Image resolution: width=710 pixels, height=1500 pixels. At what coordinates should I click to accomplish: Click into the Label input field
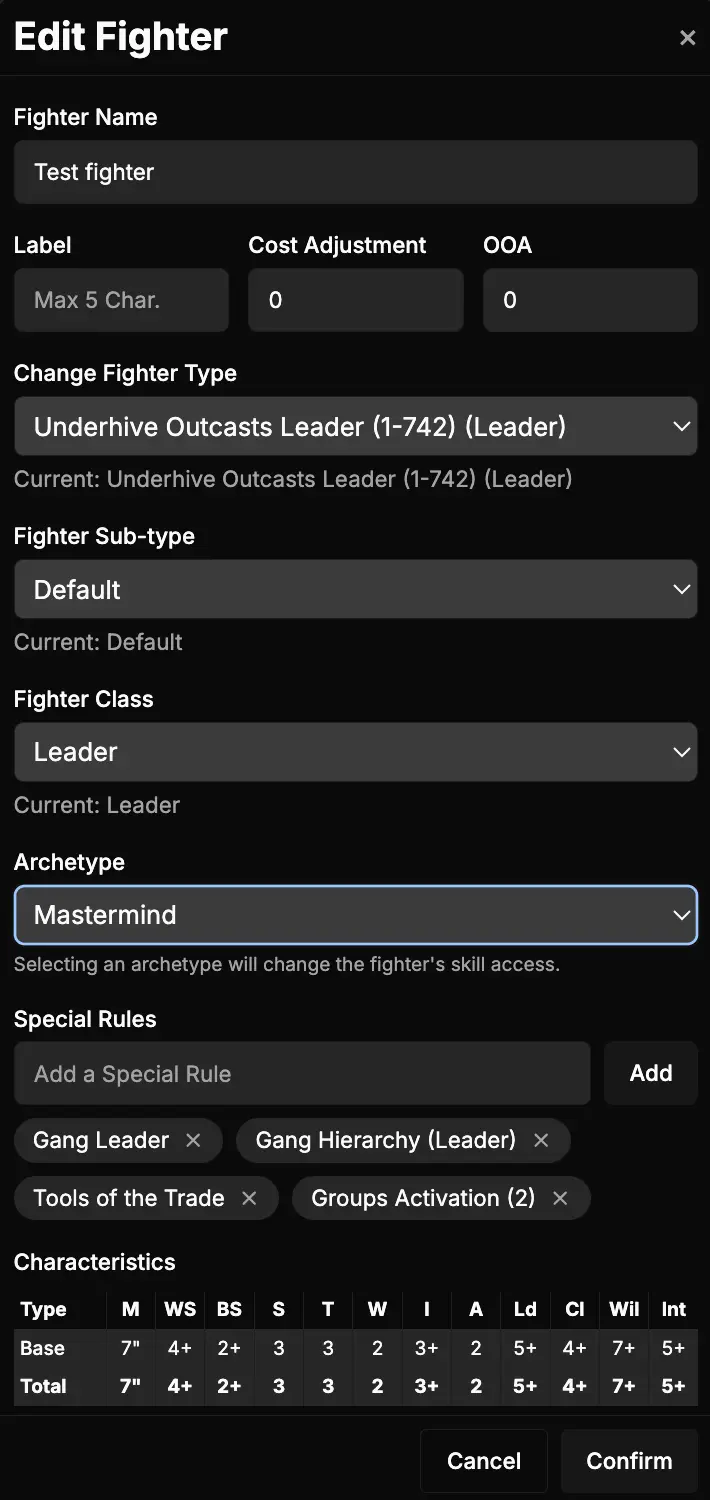[x=121, y=300]
